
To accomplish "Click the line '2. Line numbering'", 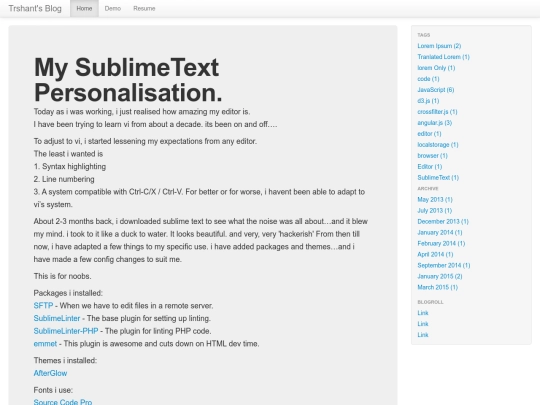I will click(64, 179).
